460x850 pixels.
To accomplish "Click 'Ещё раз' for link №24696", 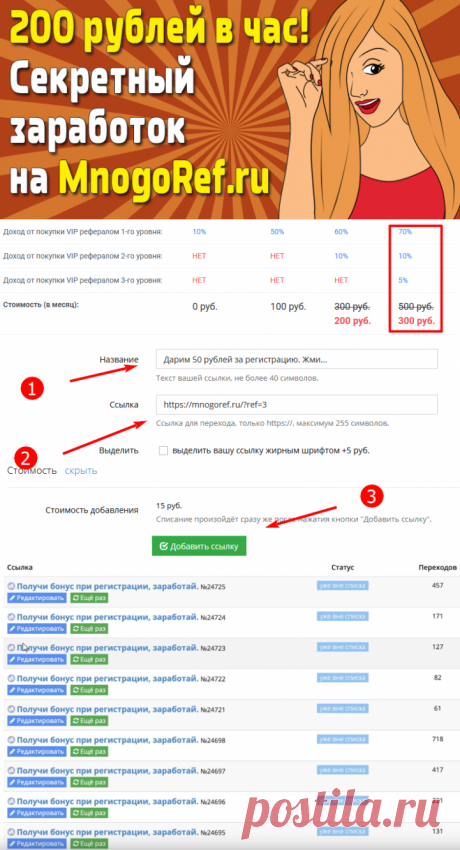I will (89, 813).
